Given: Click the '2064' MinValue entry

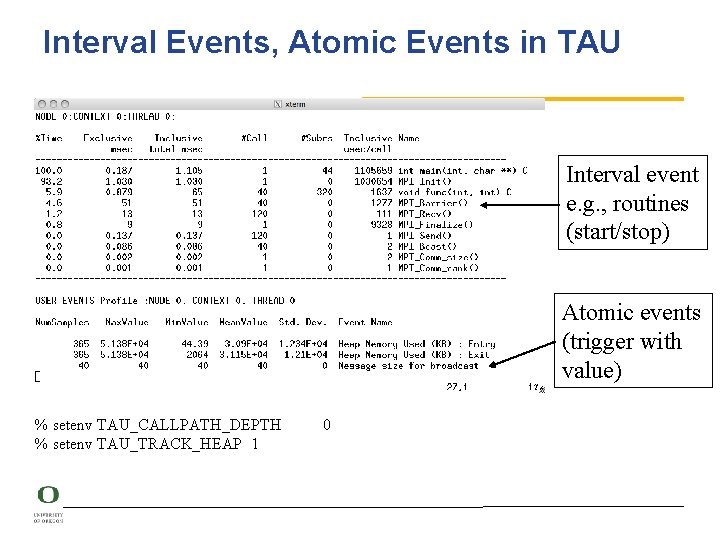Looking at the screenshot, I should click(x=197, y=355).
